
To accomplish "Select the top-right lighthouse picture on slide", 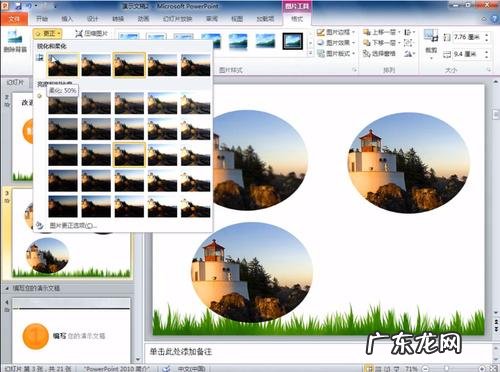I will coord(409,163).
